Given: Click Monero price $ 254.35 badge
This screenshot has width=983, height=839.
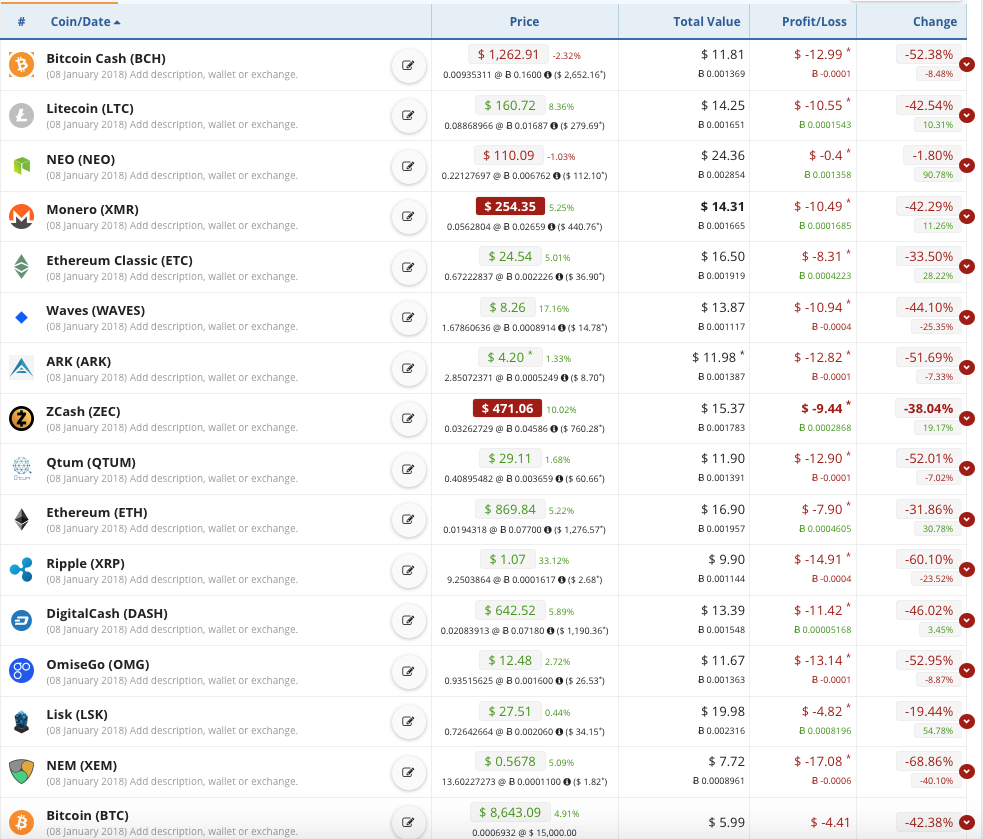Looking at the screenshot, I should click(510, 206).
